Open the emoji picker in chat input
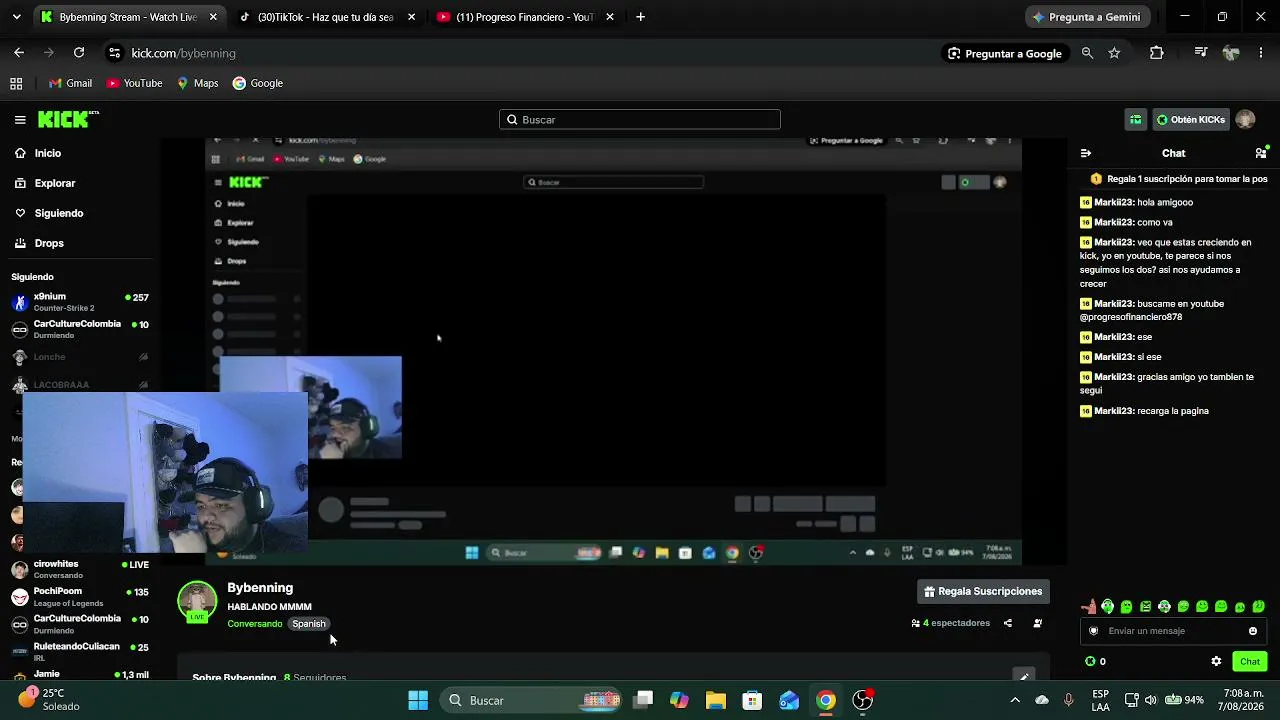This screenshot has width=1280, height=720. click(x=1253, y=631)
